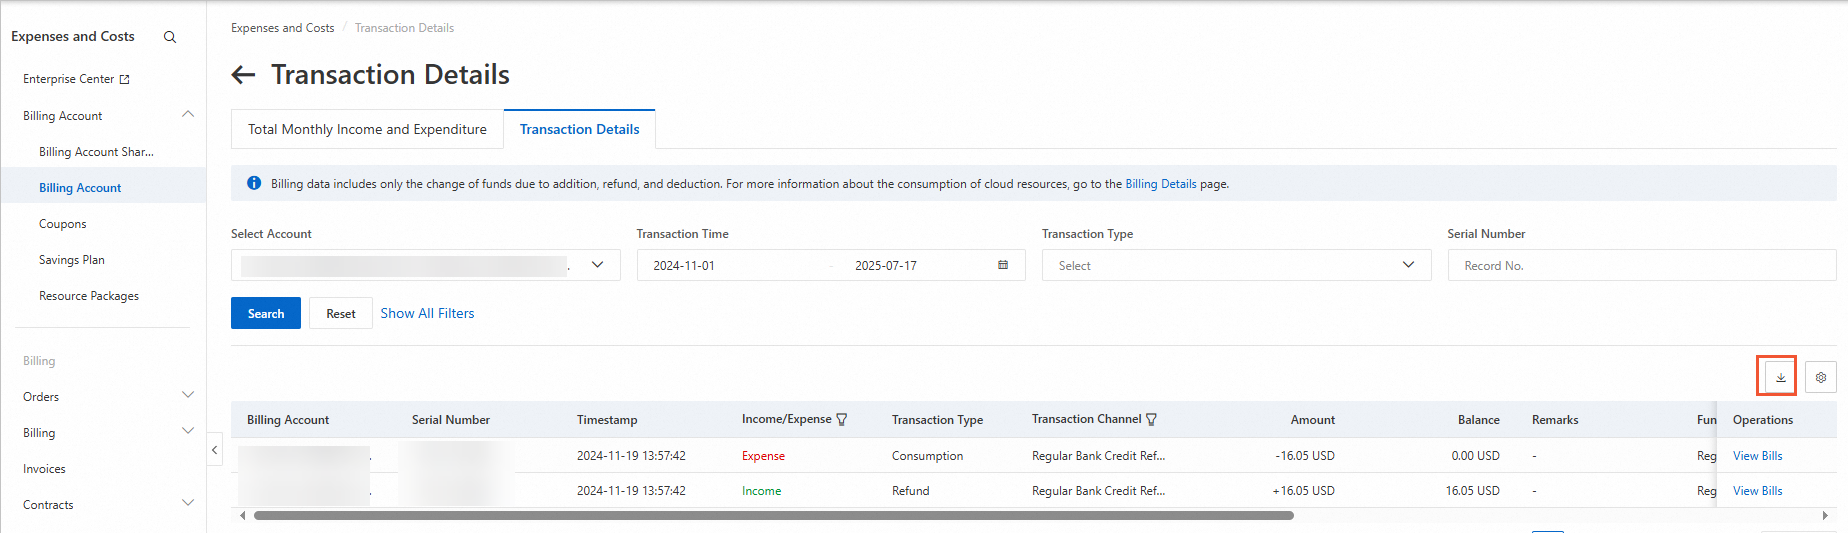Click the scrollbar right arrow
Image resolution: width=1848 pixels, height=533 pixels.
point(1825,516)
